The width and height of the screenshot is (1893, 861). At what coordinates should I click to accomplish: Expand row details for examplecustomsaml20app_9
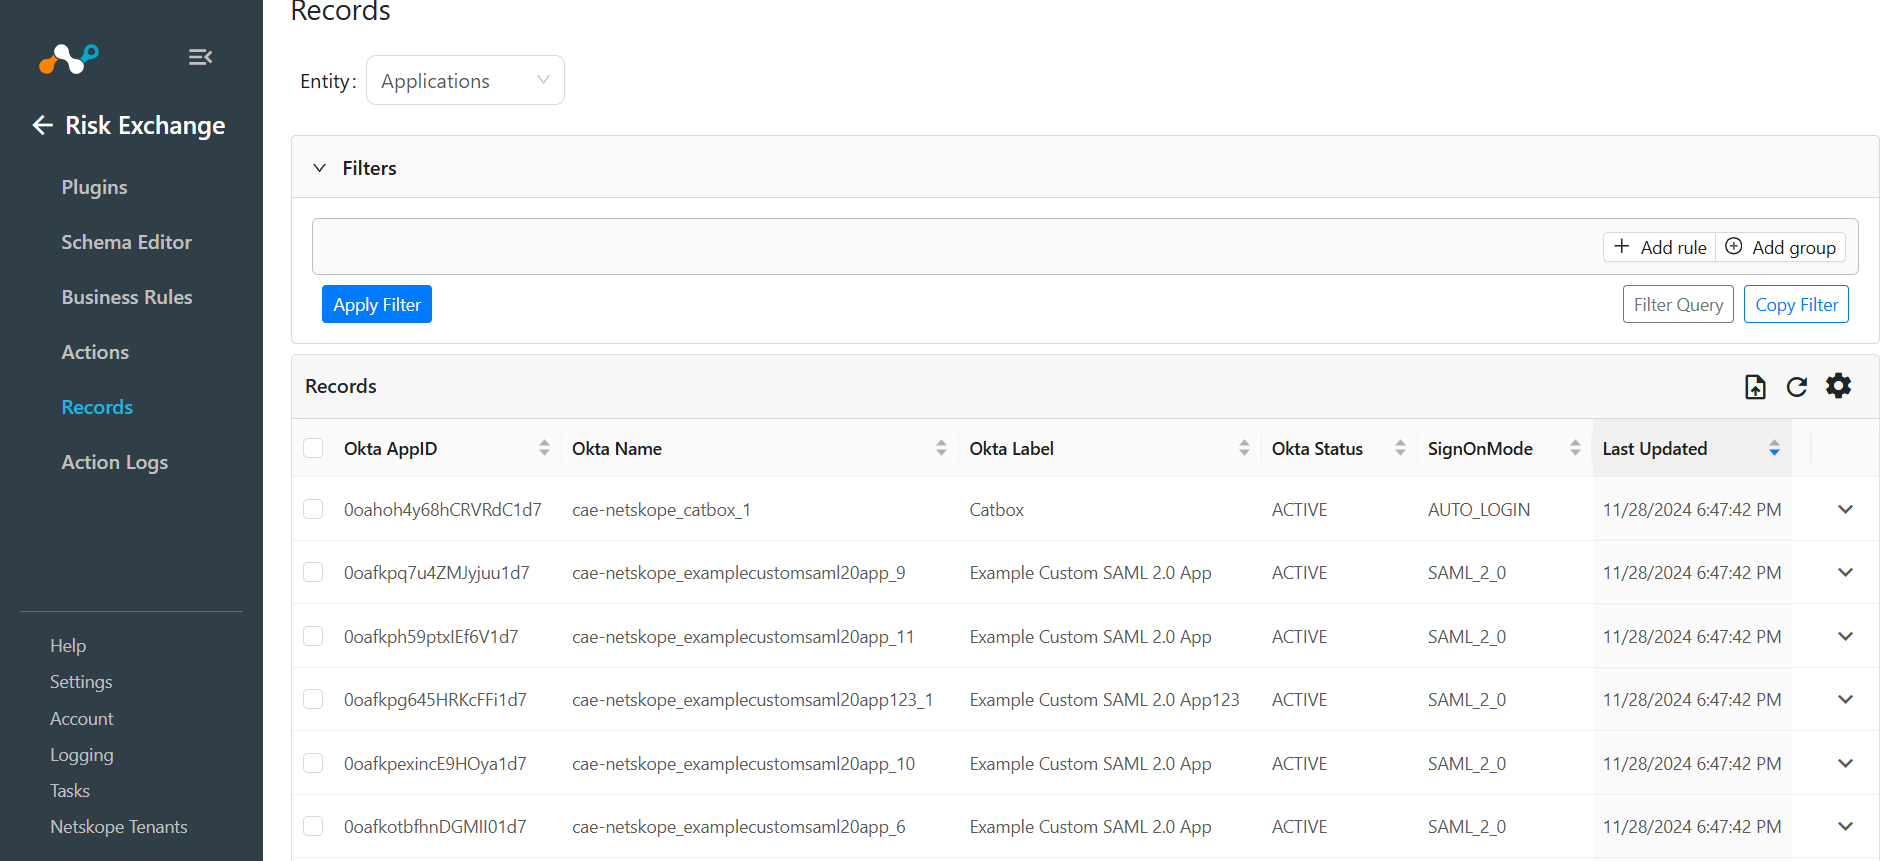click(x=1846, y=572)
